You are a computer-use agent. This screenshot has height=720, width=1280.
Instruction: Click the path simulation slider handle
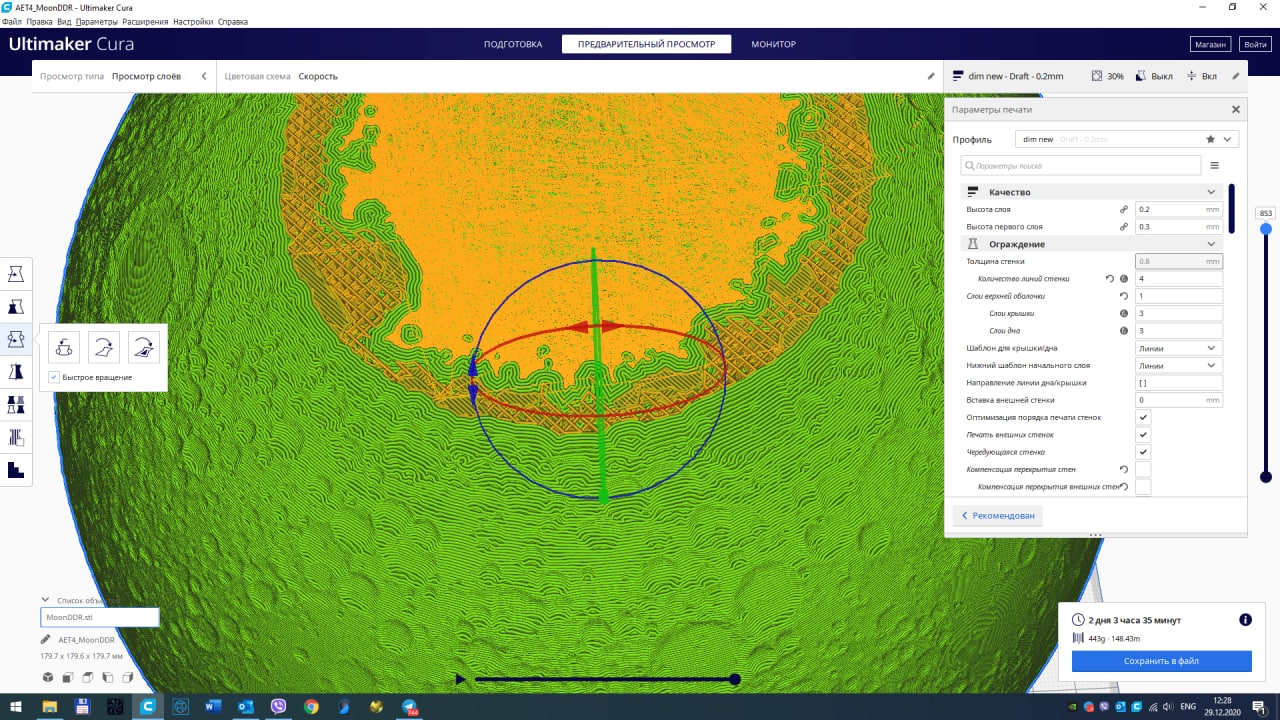click(x=735, y=679)
